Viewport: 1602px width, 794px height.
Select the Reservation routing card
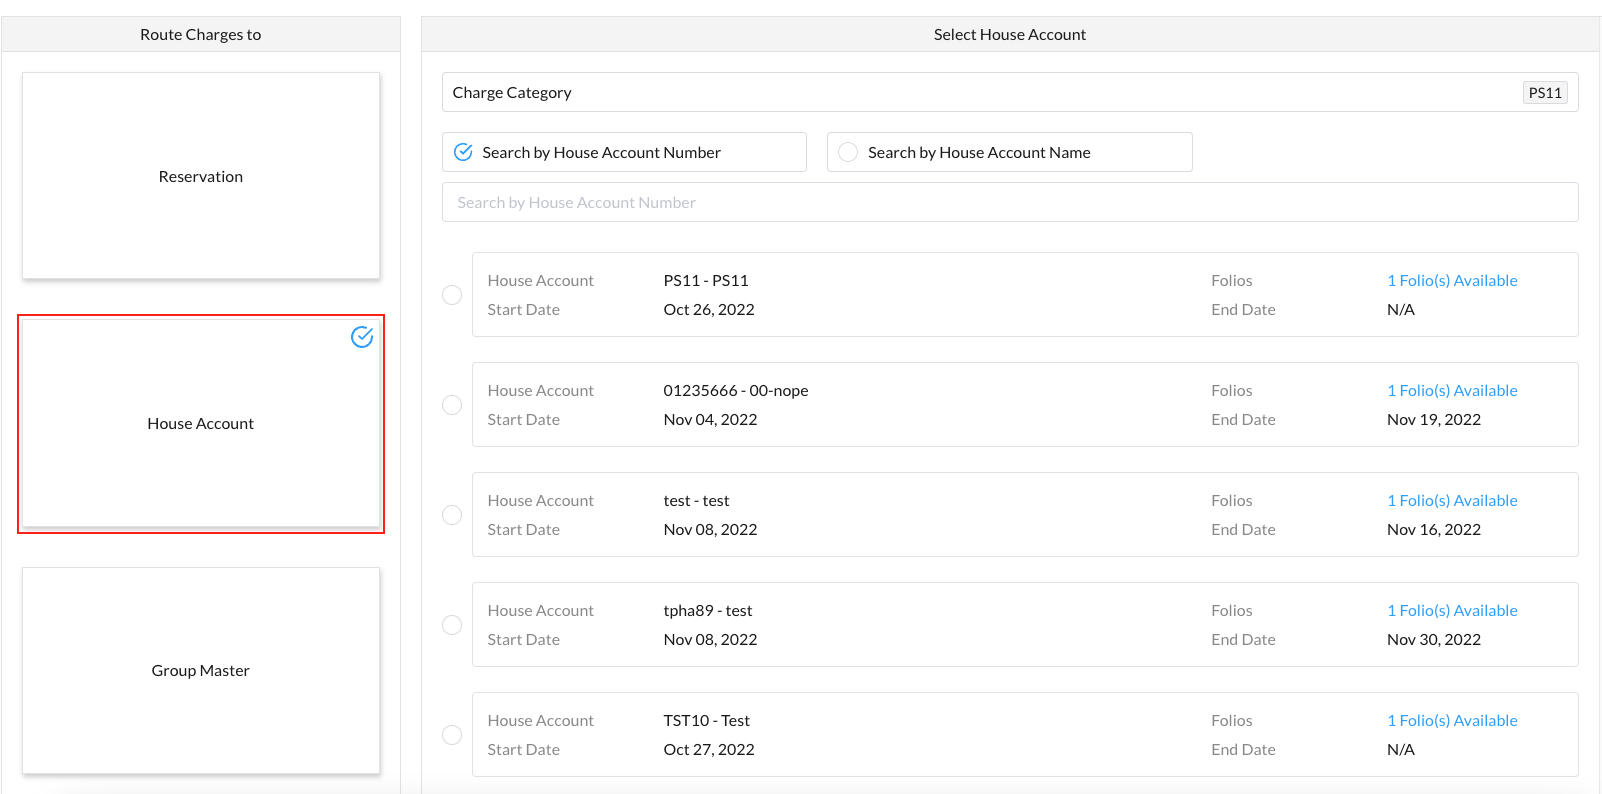click(x=201, y=176)
